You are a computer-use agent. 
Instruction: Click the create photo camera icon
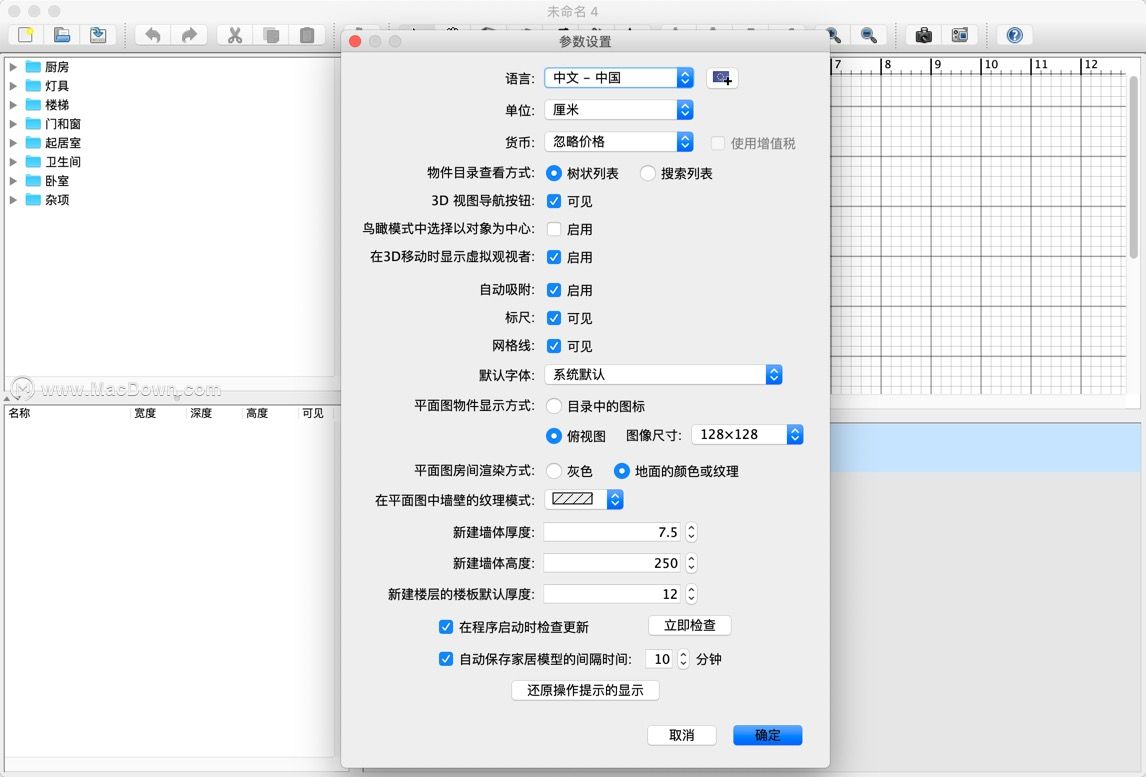click(x=924, y=34)
